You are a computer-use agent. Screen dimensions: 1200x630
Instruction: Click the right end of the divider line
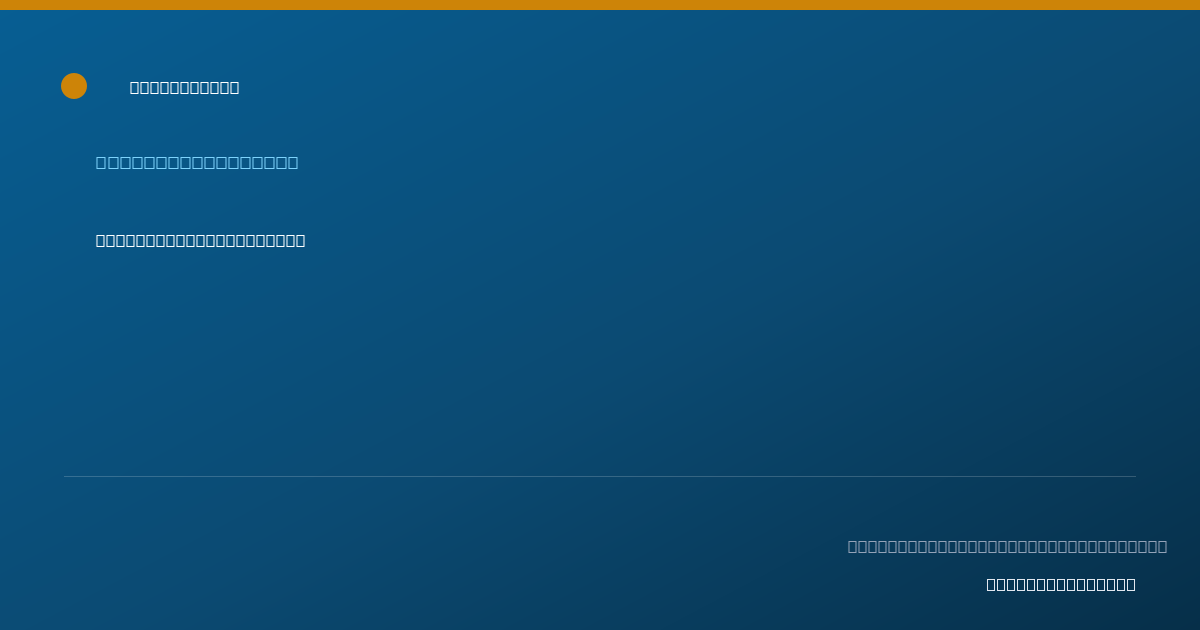pyautogui.click(x=1134, y=476)
